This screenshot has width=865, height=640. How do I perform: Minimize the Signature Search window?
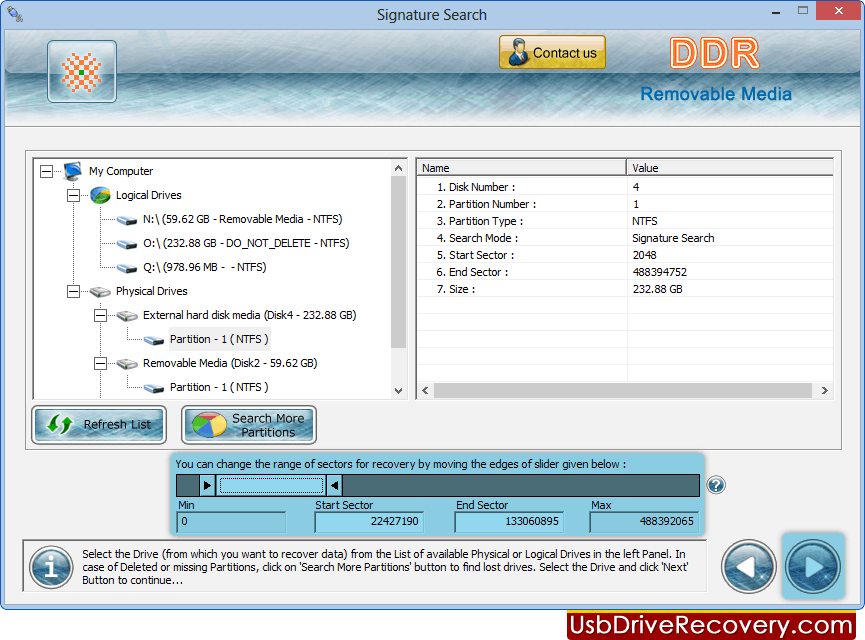[776, 12]
